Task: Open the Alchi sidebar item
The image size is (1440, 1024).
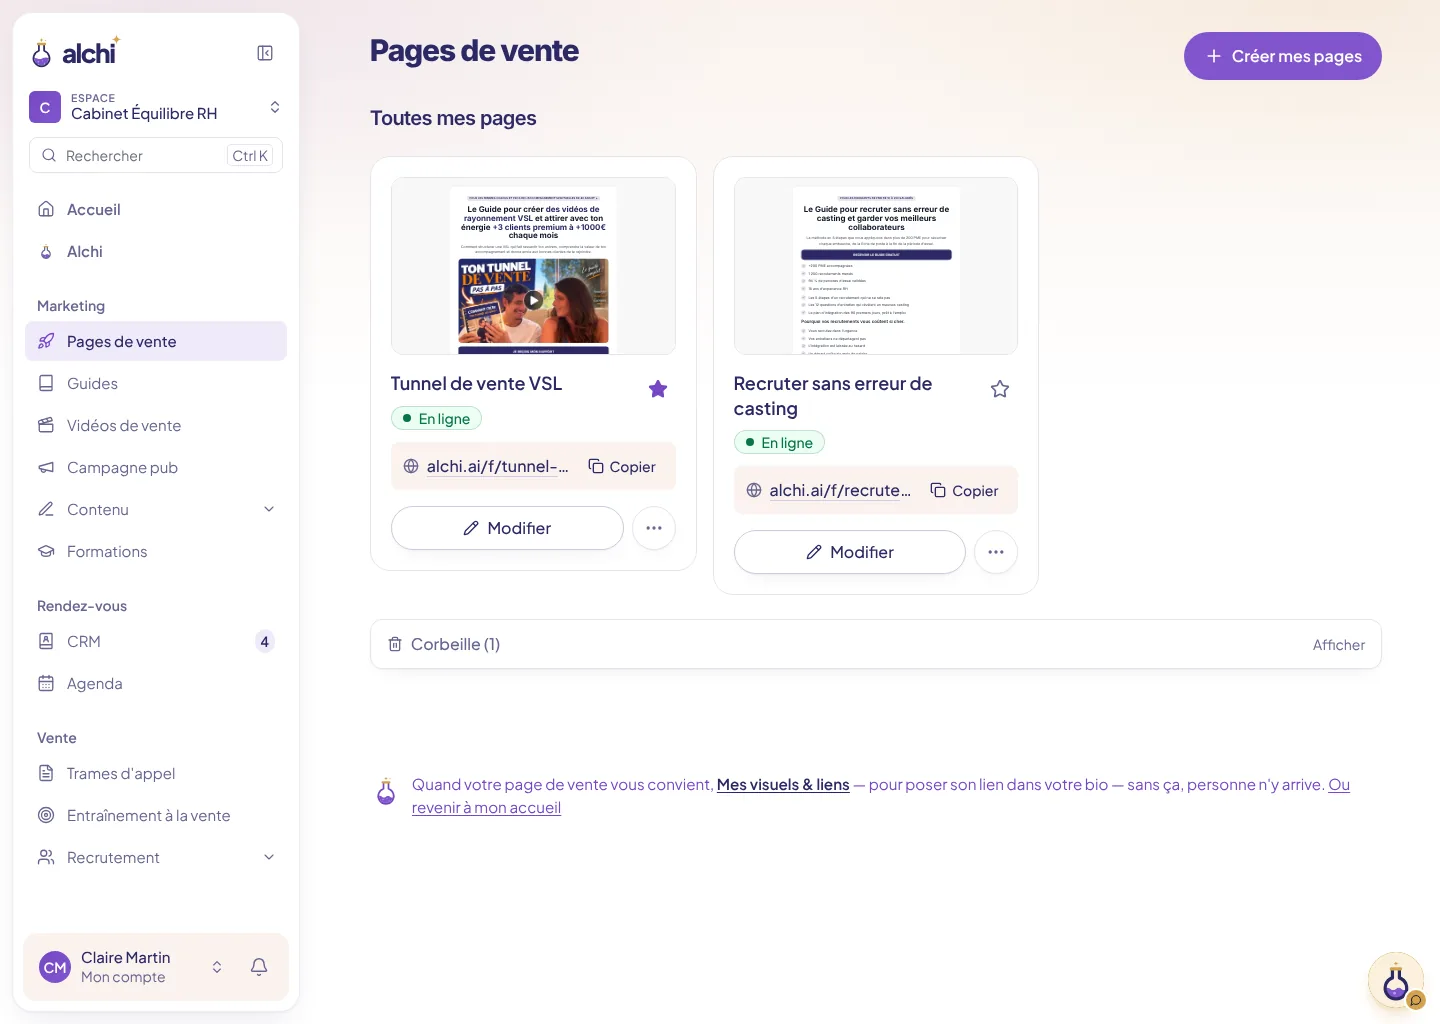Action: (156, 251)
